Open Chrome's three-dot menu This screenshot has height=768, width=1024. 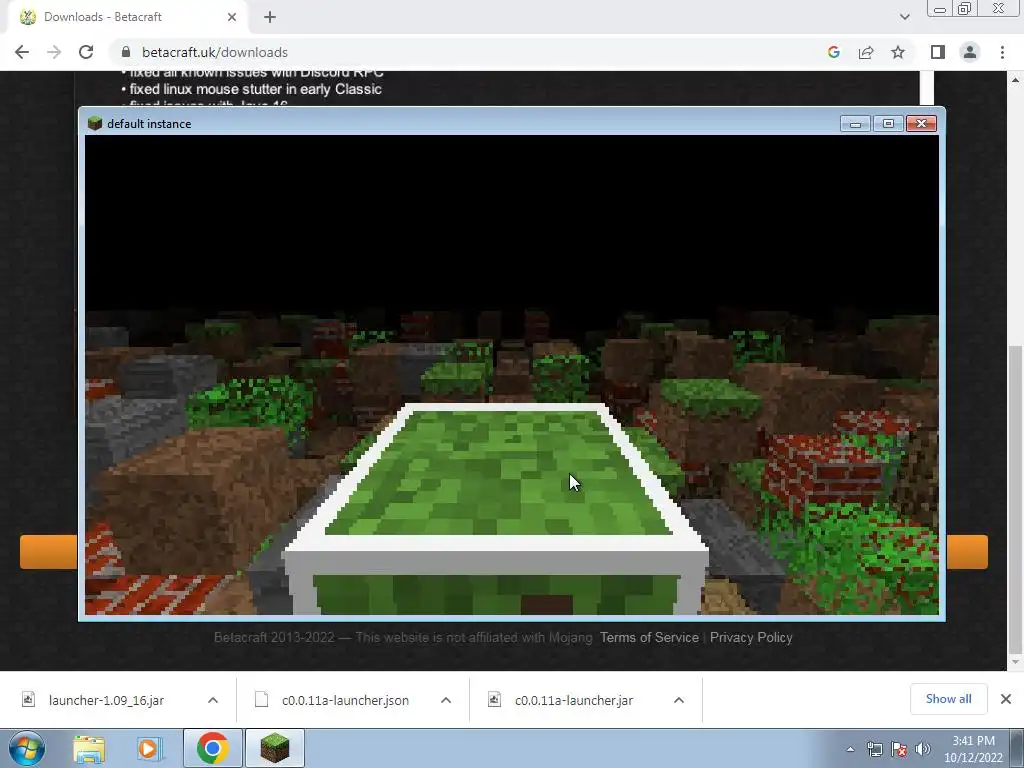tap(1002, 52)
